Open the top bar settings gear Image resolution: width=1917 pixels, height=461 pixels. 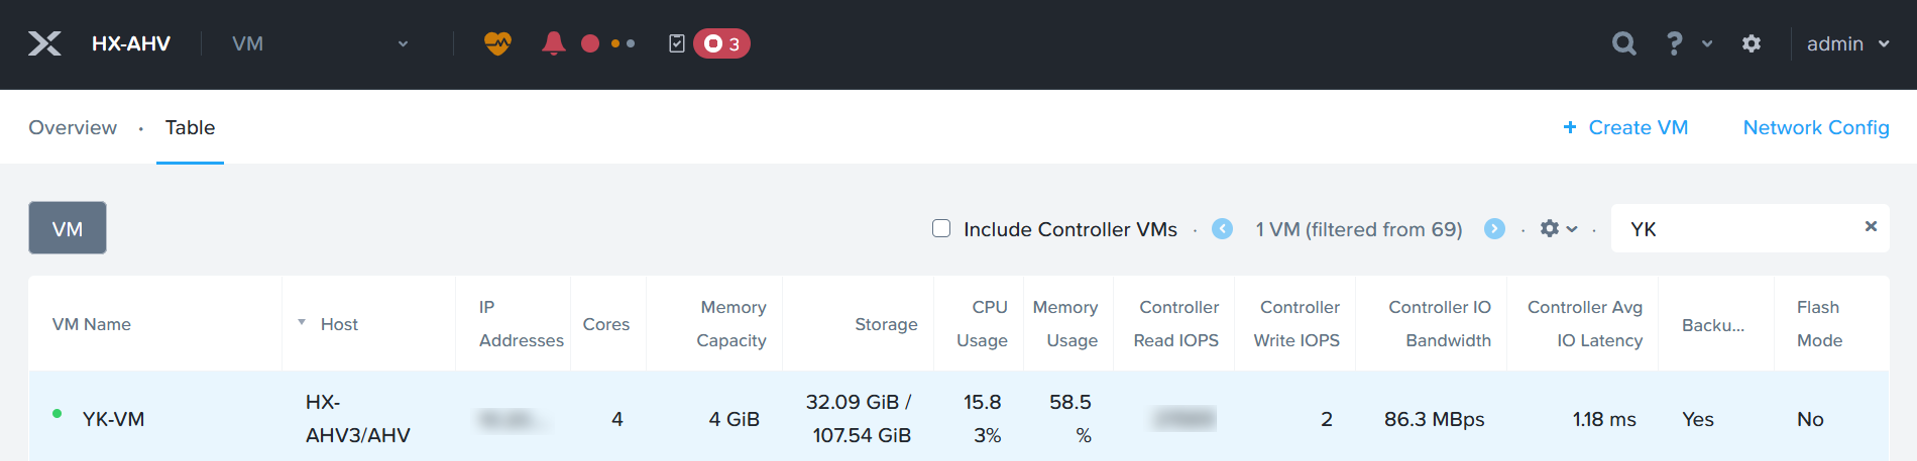tap(1751, 43)
